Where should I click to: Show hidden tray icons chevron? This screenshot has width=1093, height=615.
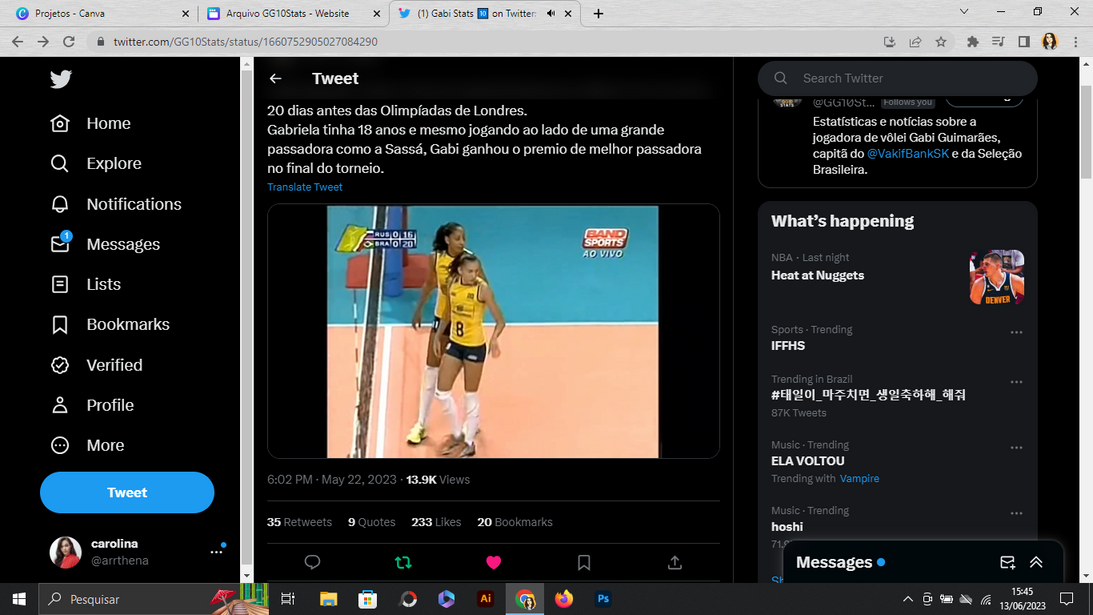point(908,599)
